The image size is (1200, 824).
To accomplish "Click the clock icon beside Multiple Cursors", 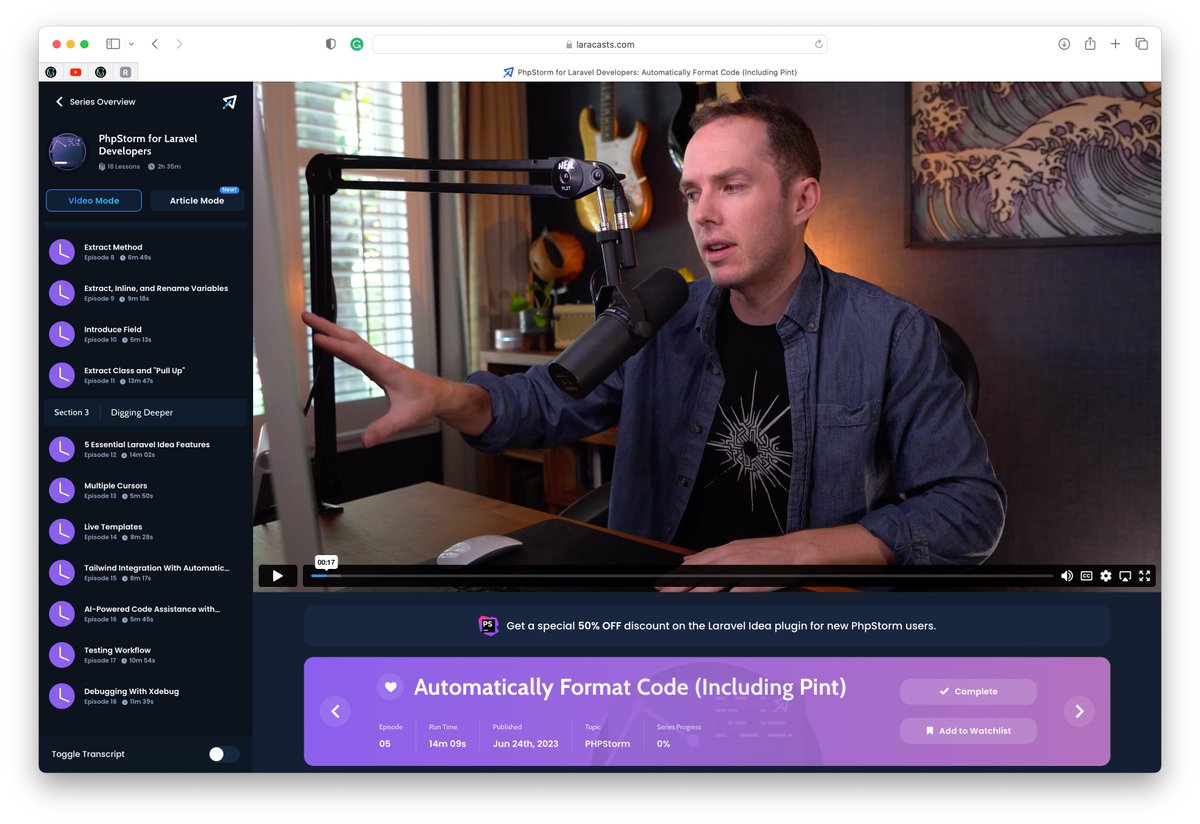I will (62, 490).
